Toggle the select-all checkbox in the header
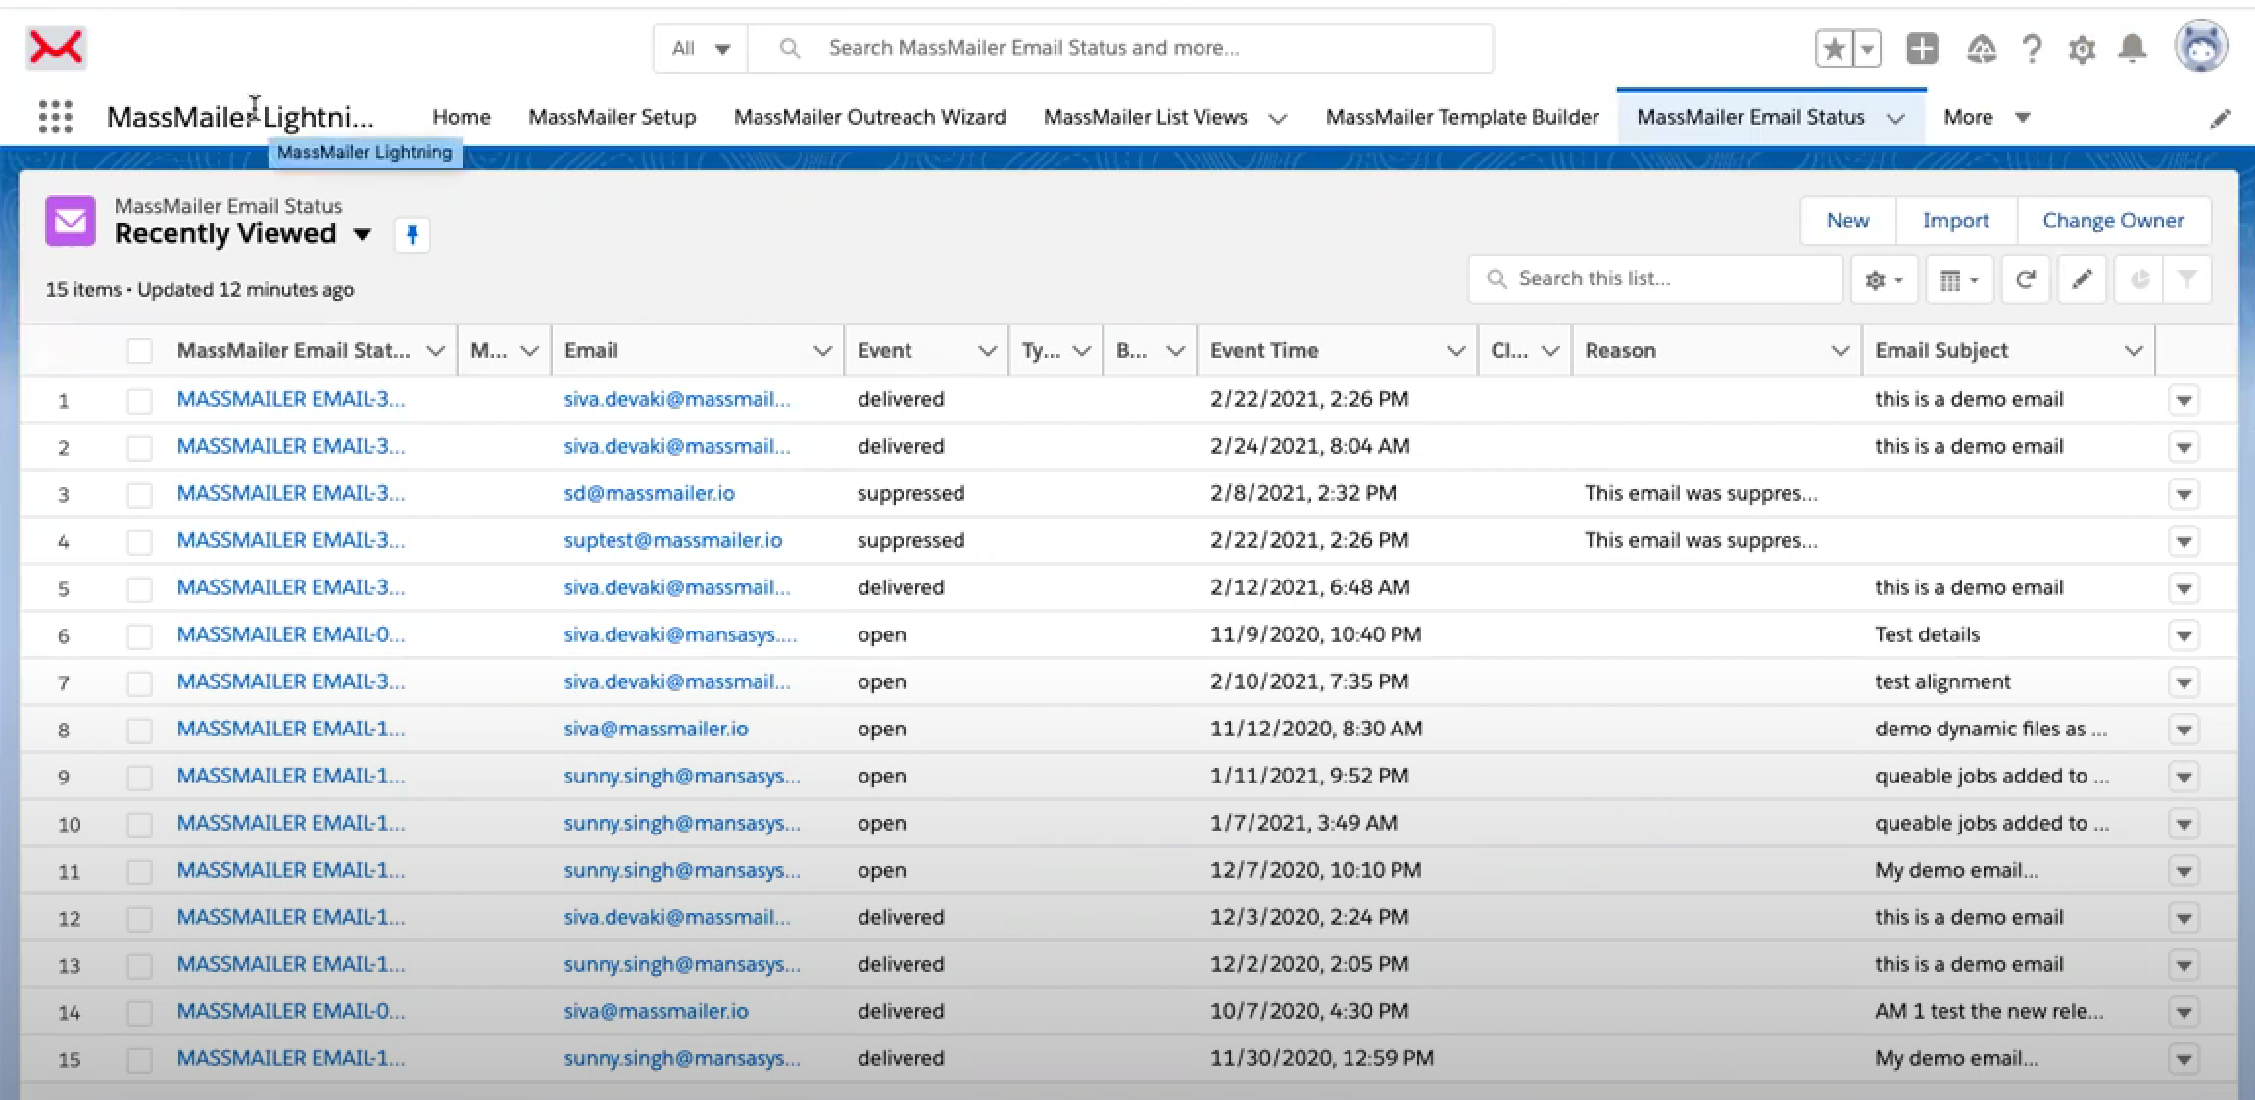The height and width of the screenshot is (1100, 2255). coord(139,351)
